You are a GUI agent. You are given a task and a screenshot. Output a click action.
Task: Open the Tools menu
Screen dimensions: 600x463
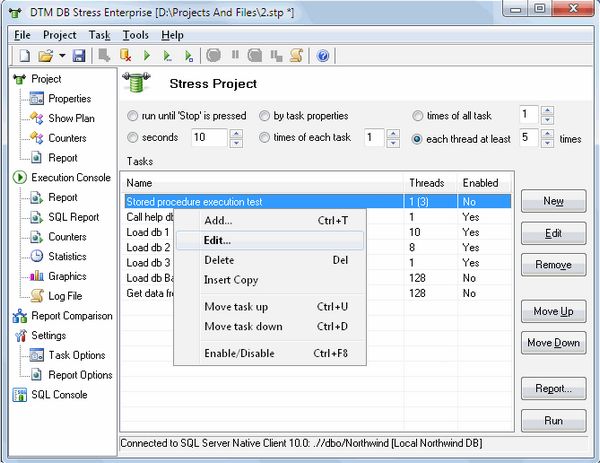[135, 35]
